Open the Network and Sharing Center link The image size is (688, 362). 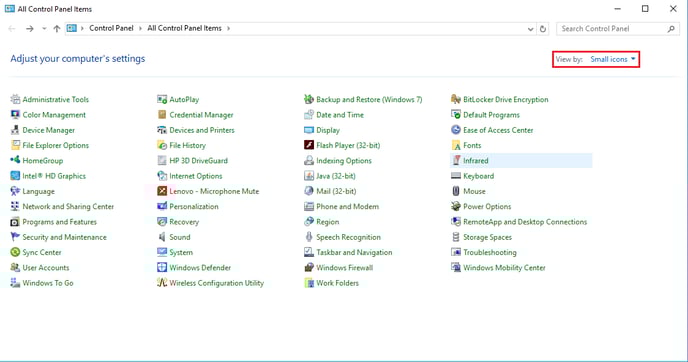[68, 207]
